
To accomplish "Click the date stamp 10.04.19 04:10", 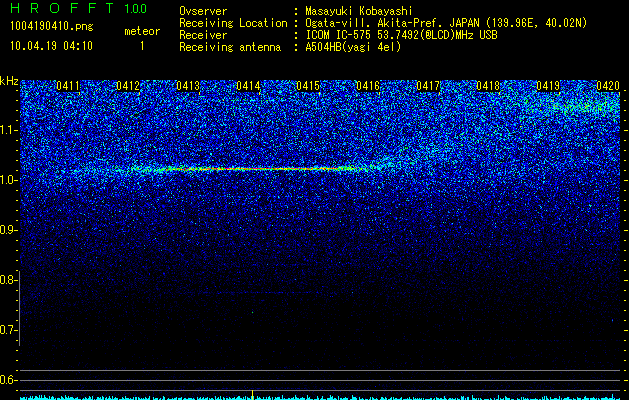I will [51, 46].
